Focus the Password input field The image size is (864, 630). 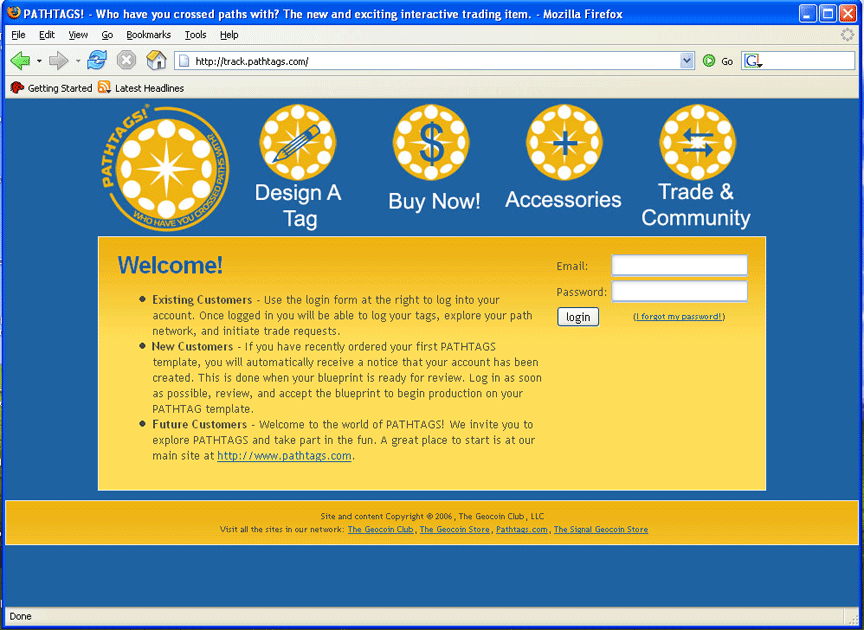click(x=679, y=291)
